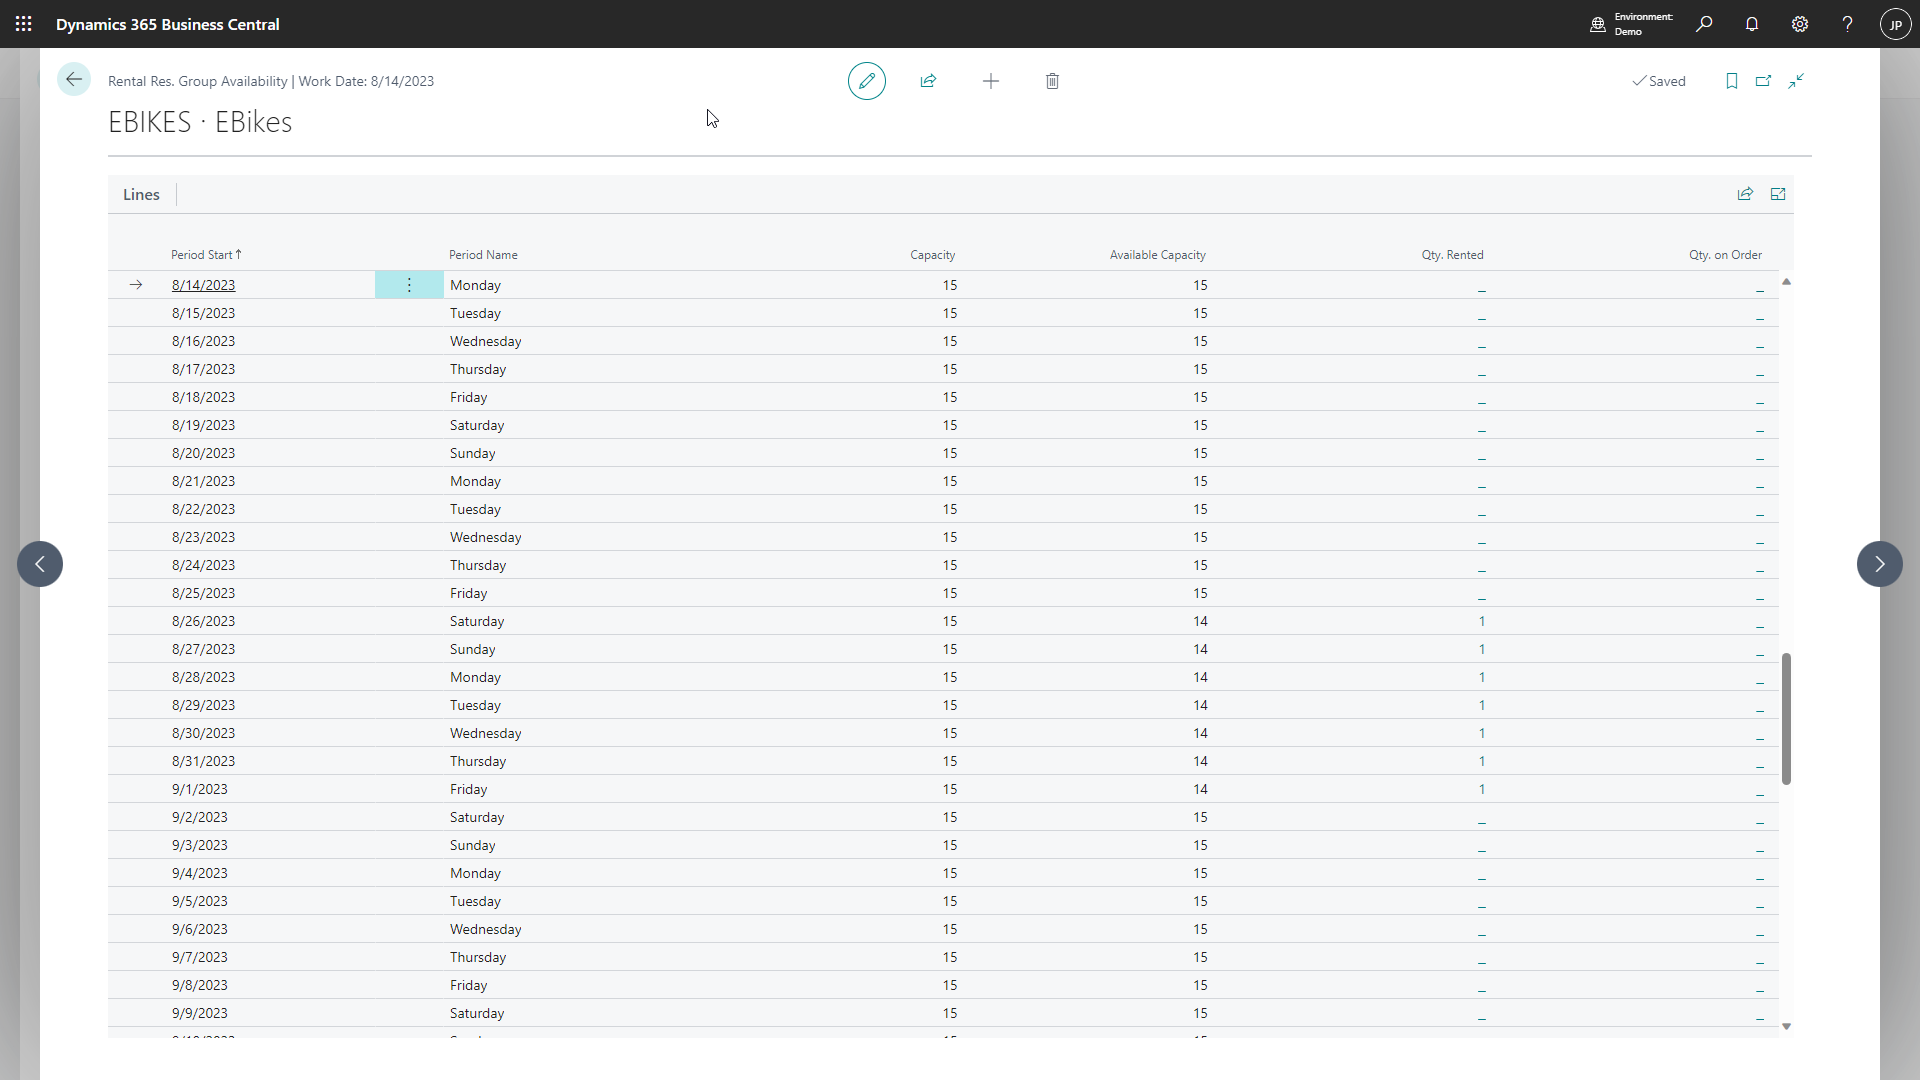Select the 9/1/2023 date cell

point(199,789)
